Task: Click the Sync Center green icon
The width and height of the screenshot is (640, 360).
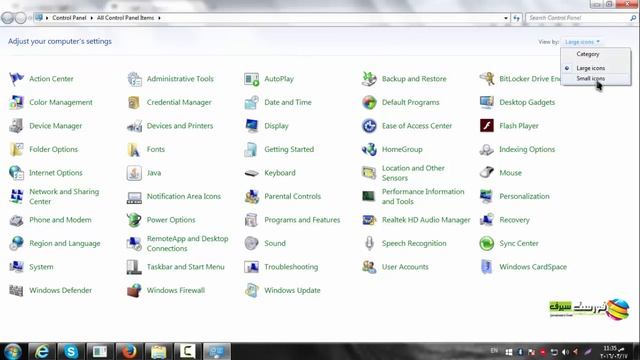Action: click(487, 243)
